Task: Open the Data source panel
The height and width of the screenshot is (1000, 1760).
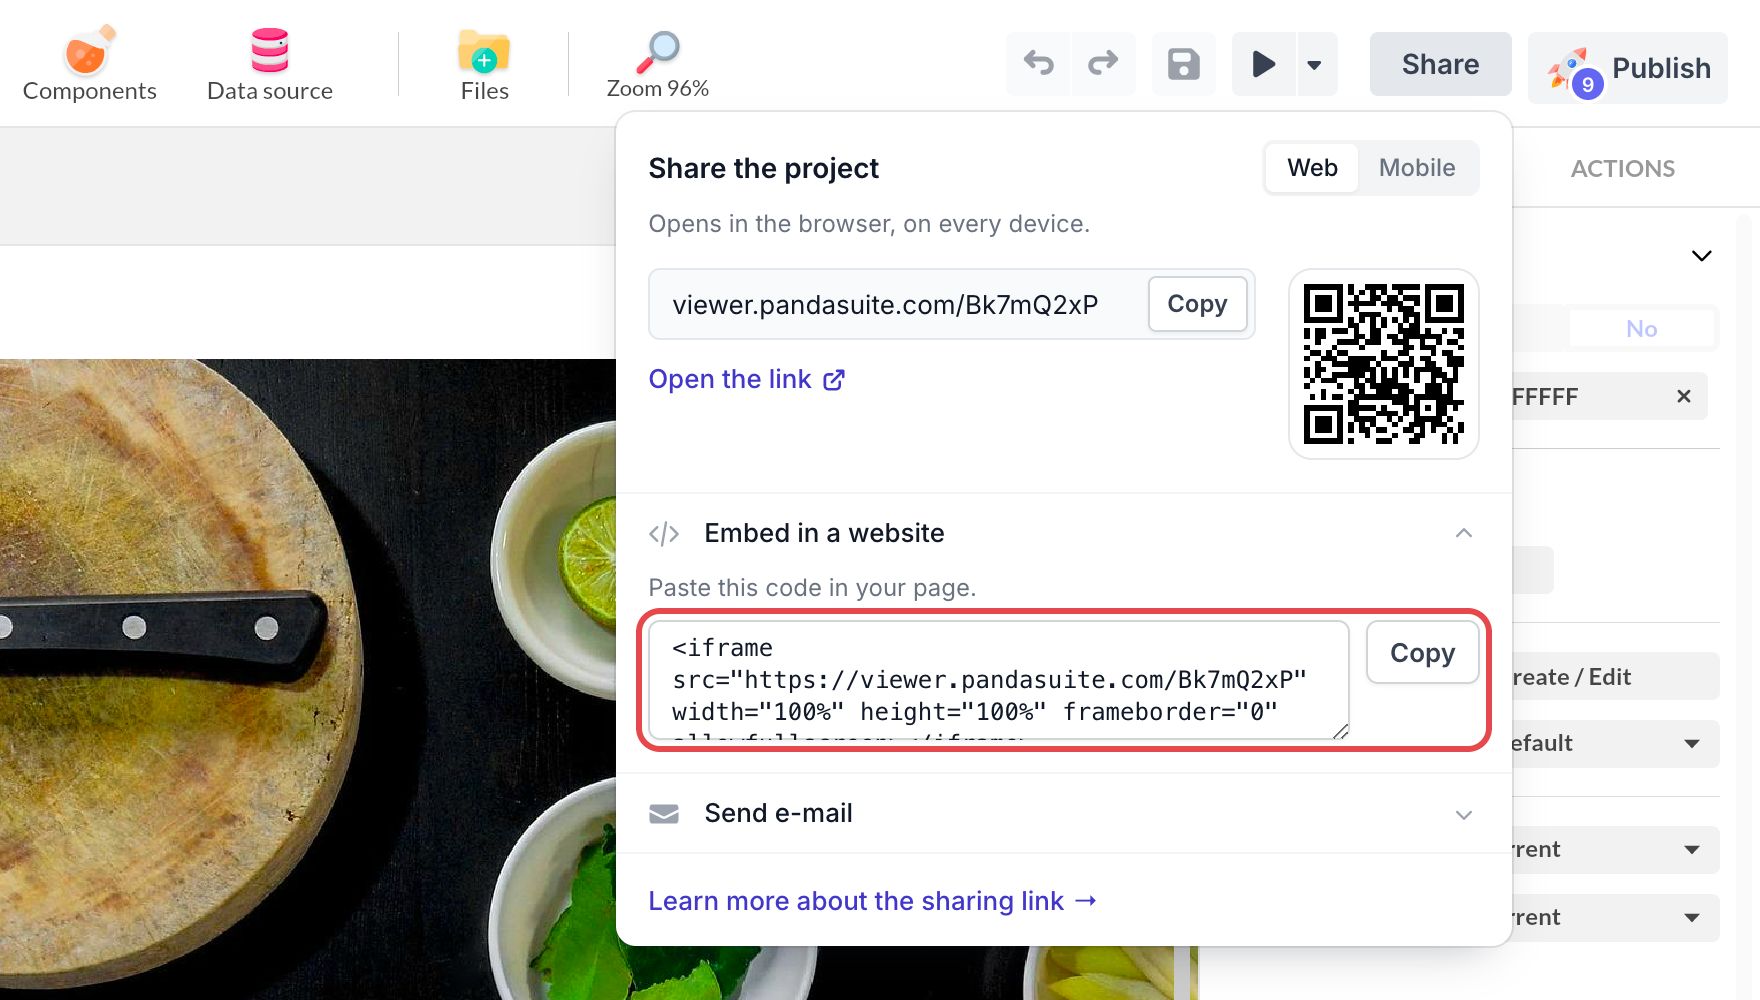Action: [269, 64]
